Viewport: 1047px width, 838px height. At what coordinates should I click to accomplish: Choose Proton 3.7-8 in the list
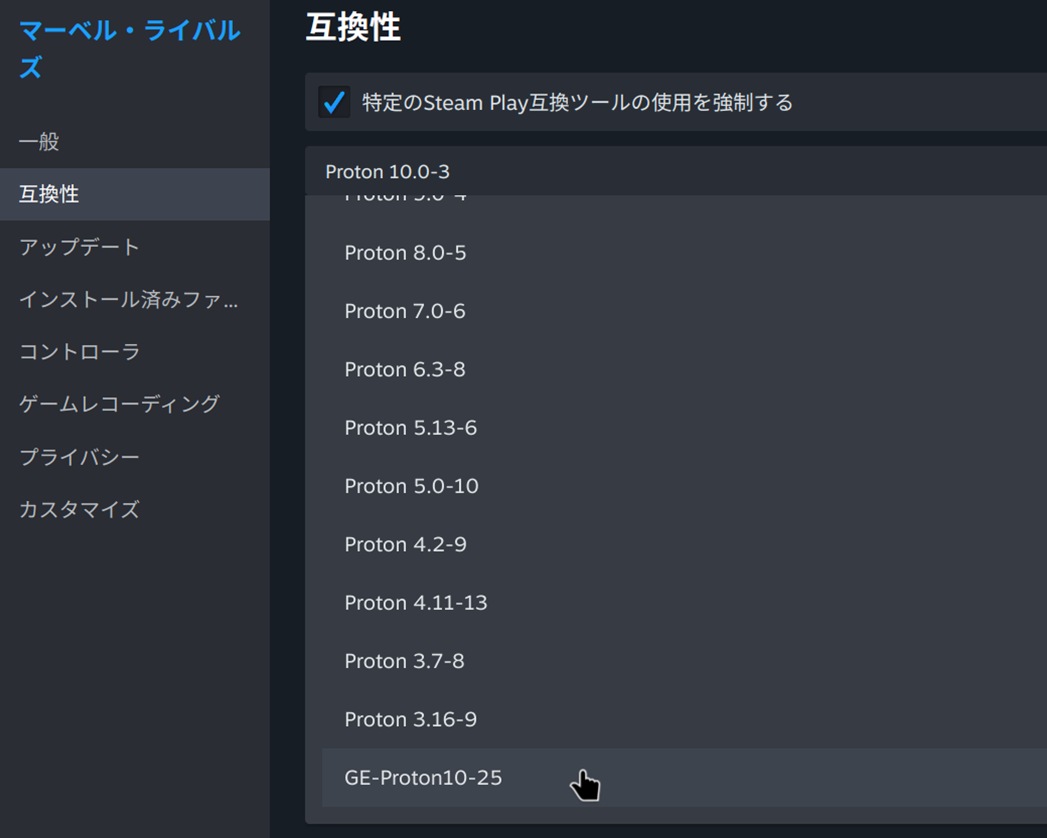(404, 661)
